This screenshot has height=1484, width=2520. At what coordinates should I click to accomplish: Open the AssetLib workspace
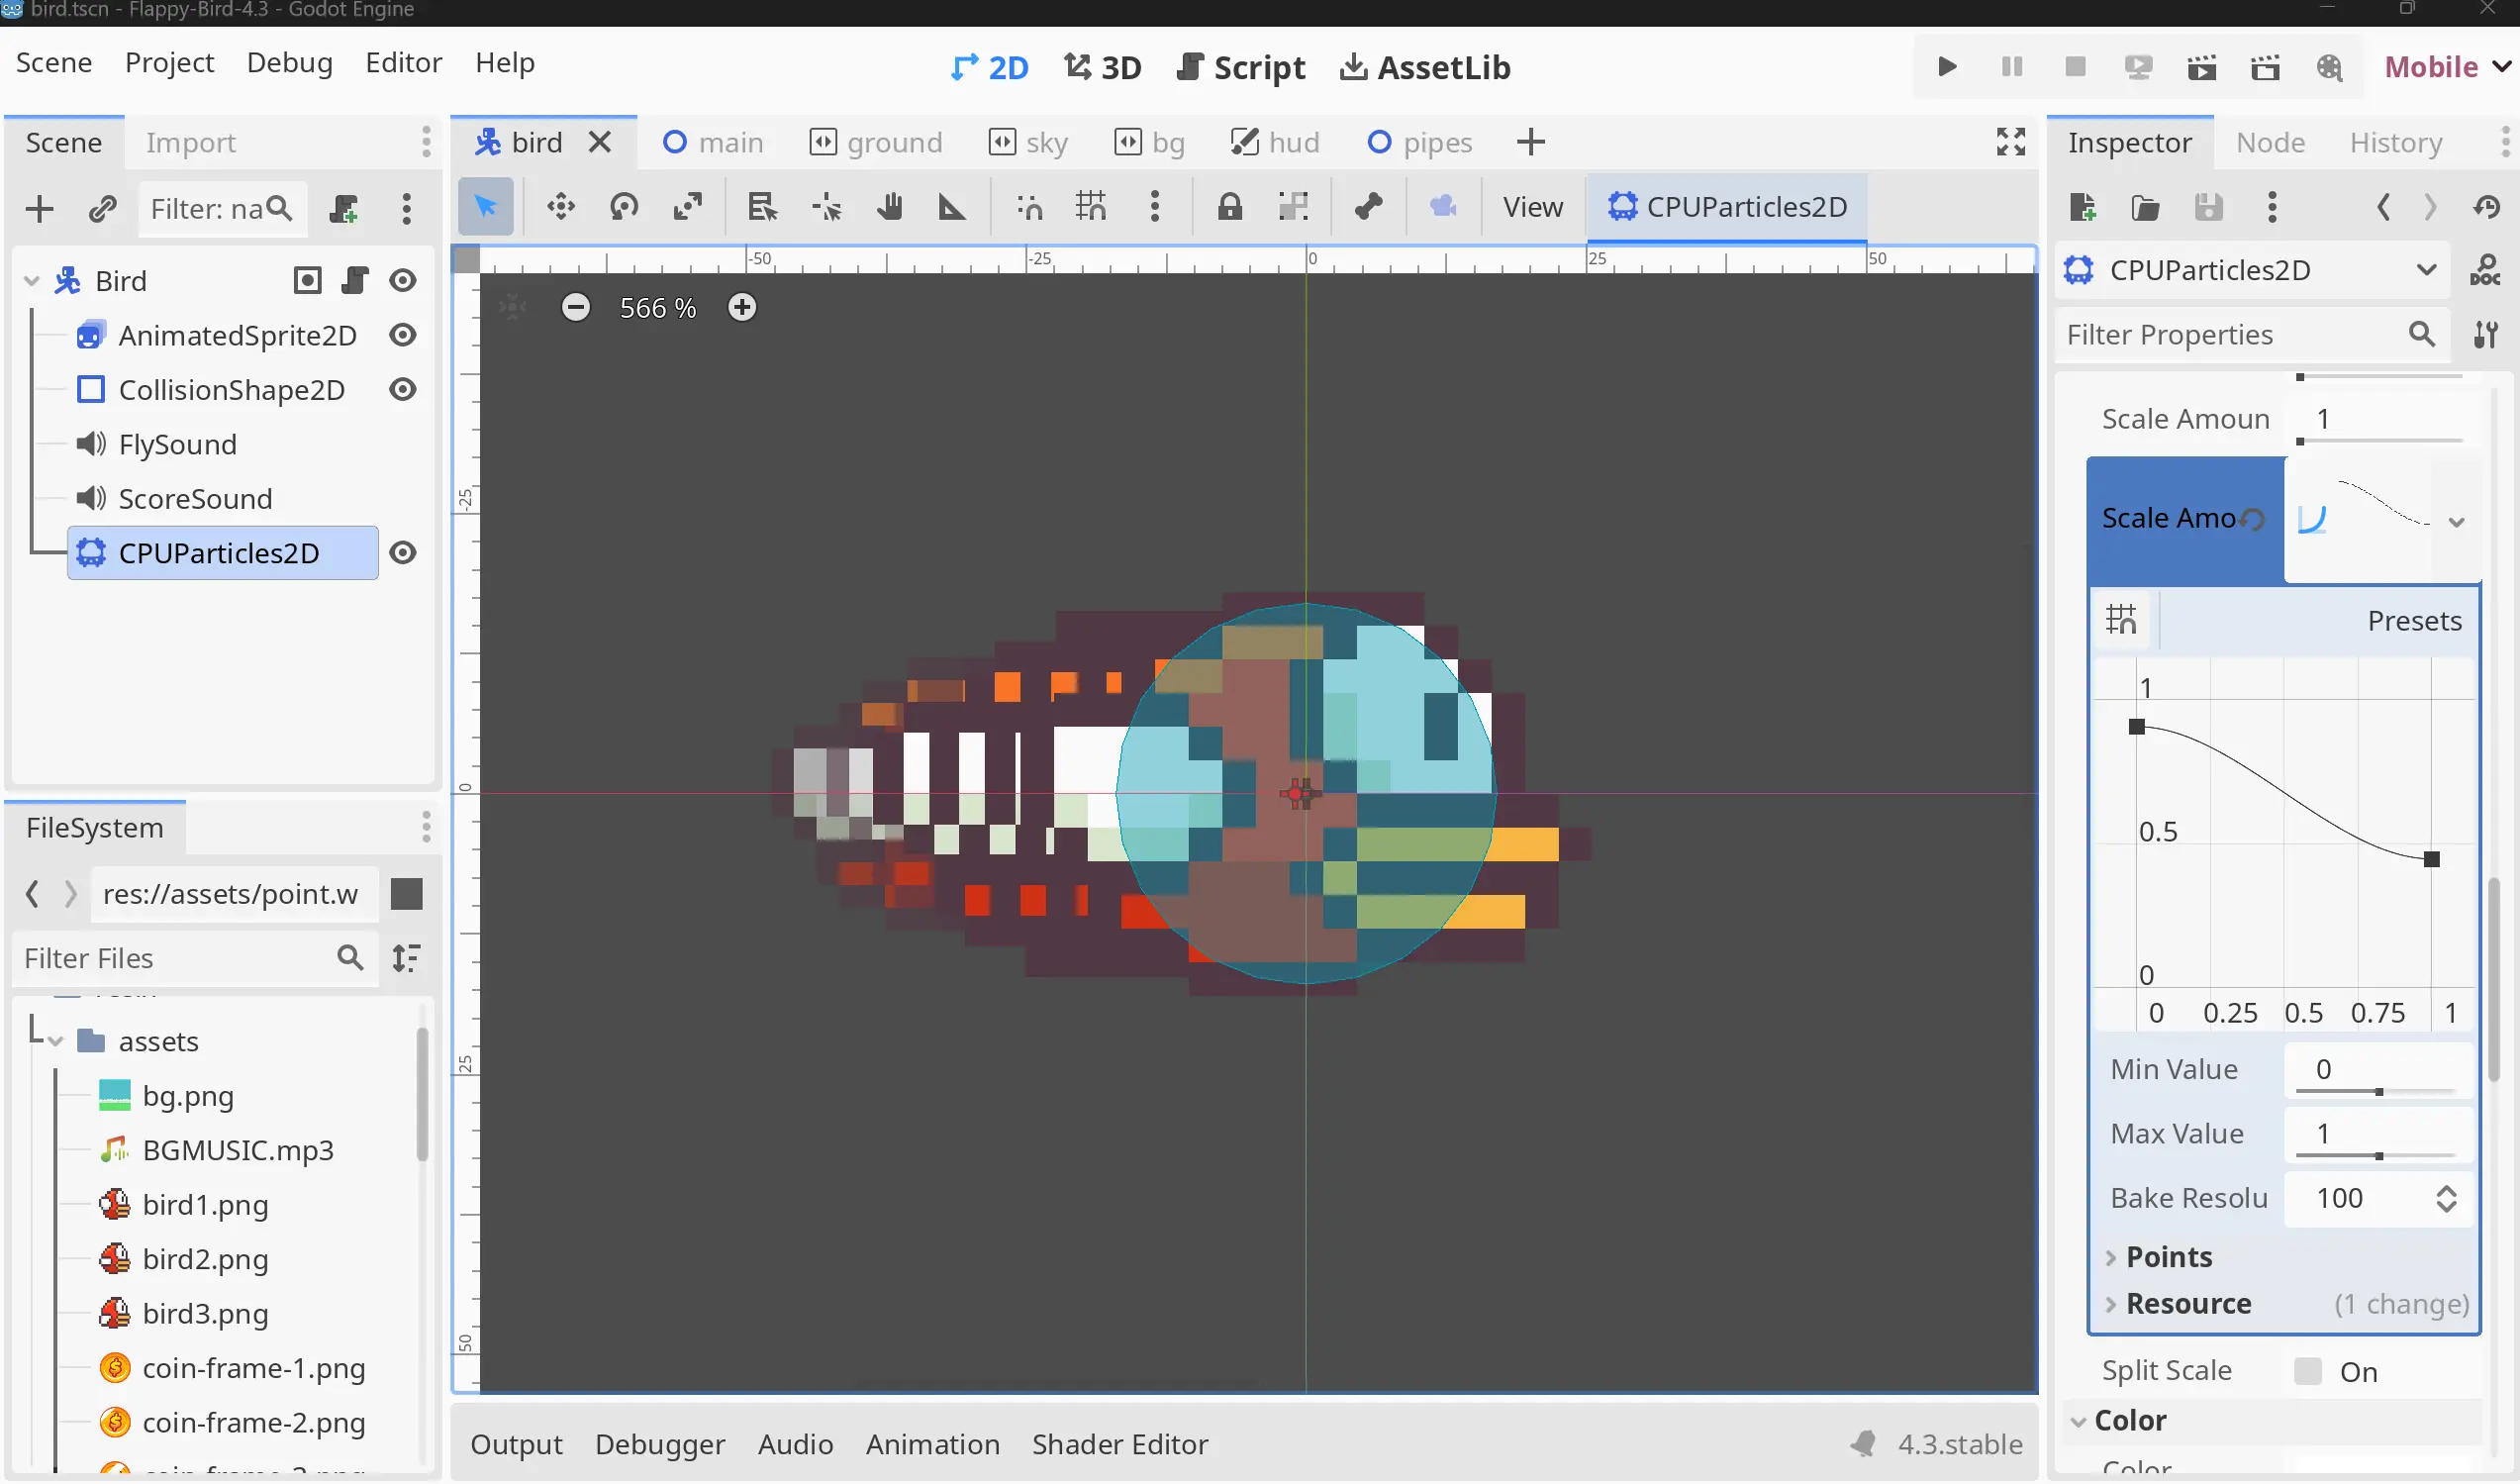[1425, 67]
